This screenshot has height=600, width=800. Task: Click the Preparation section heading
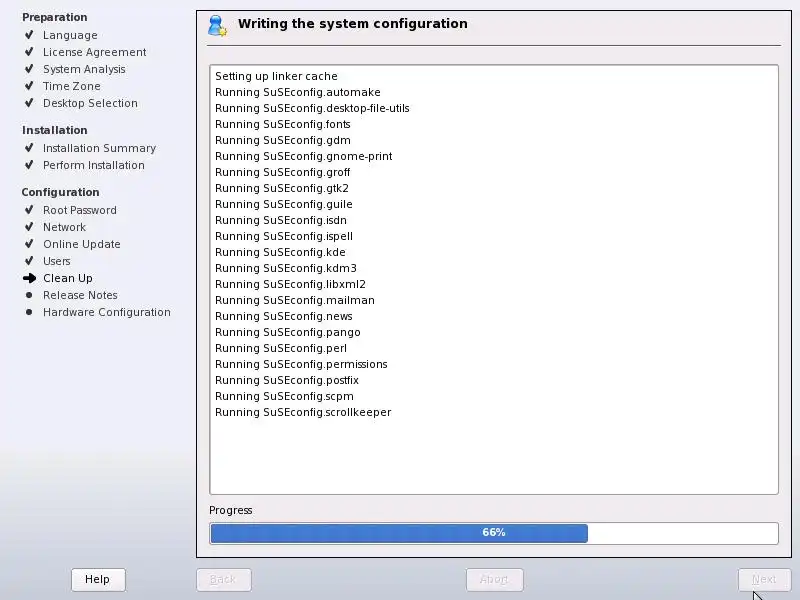tap(55, 17)
